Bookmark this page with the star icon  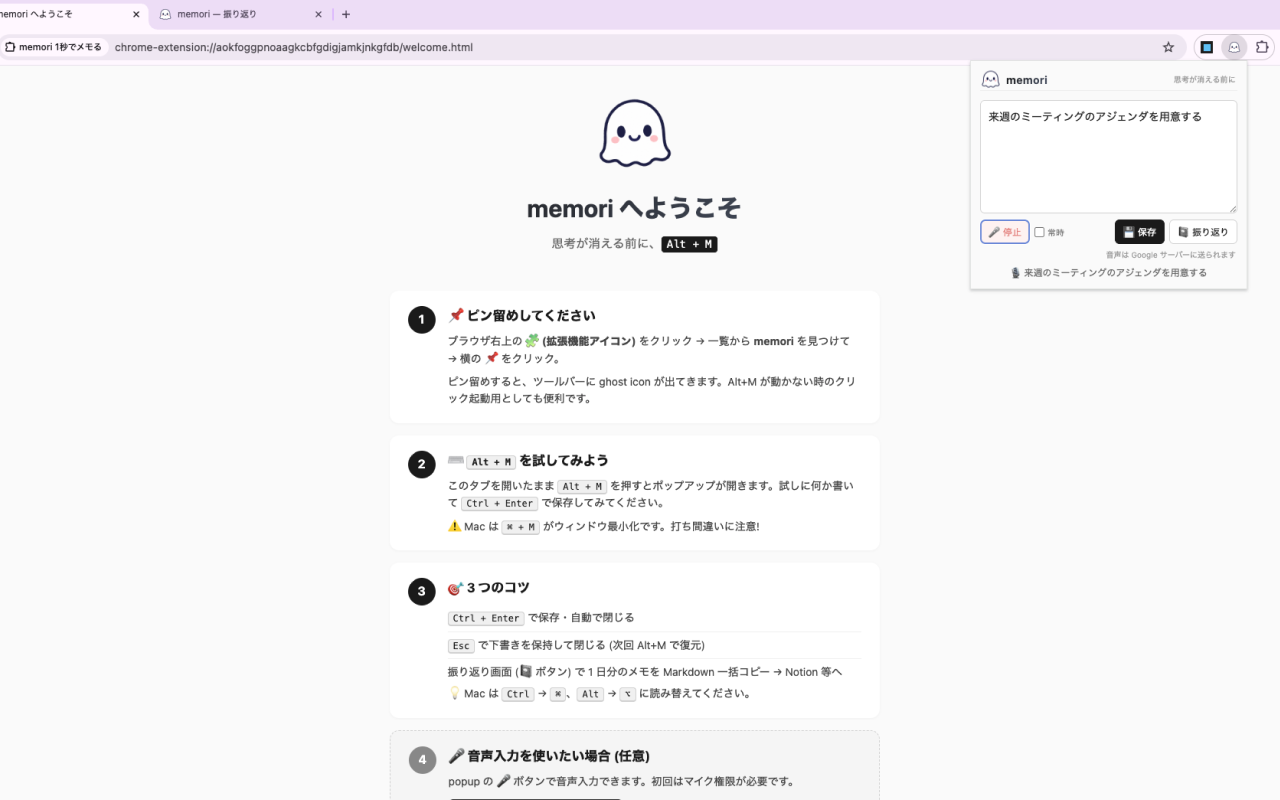point(1168,47)
